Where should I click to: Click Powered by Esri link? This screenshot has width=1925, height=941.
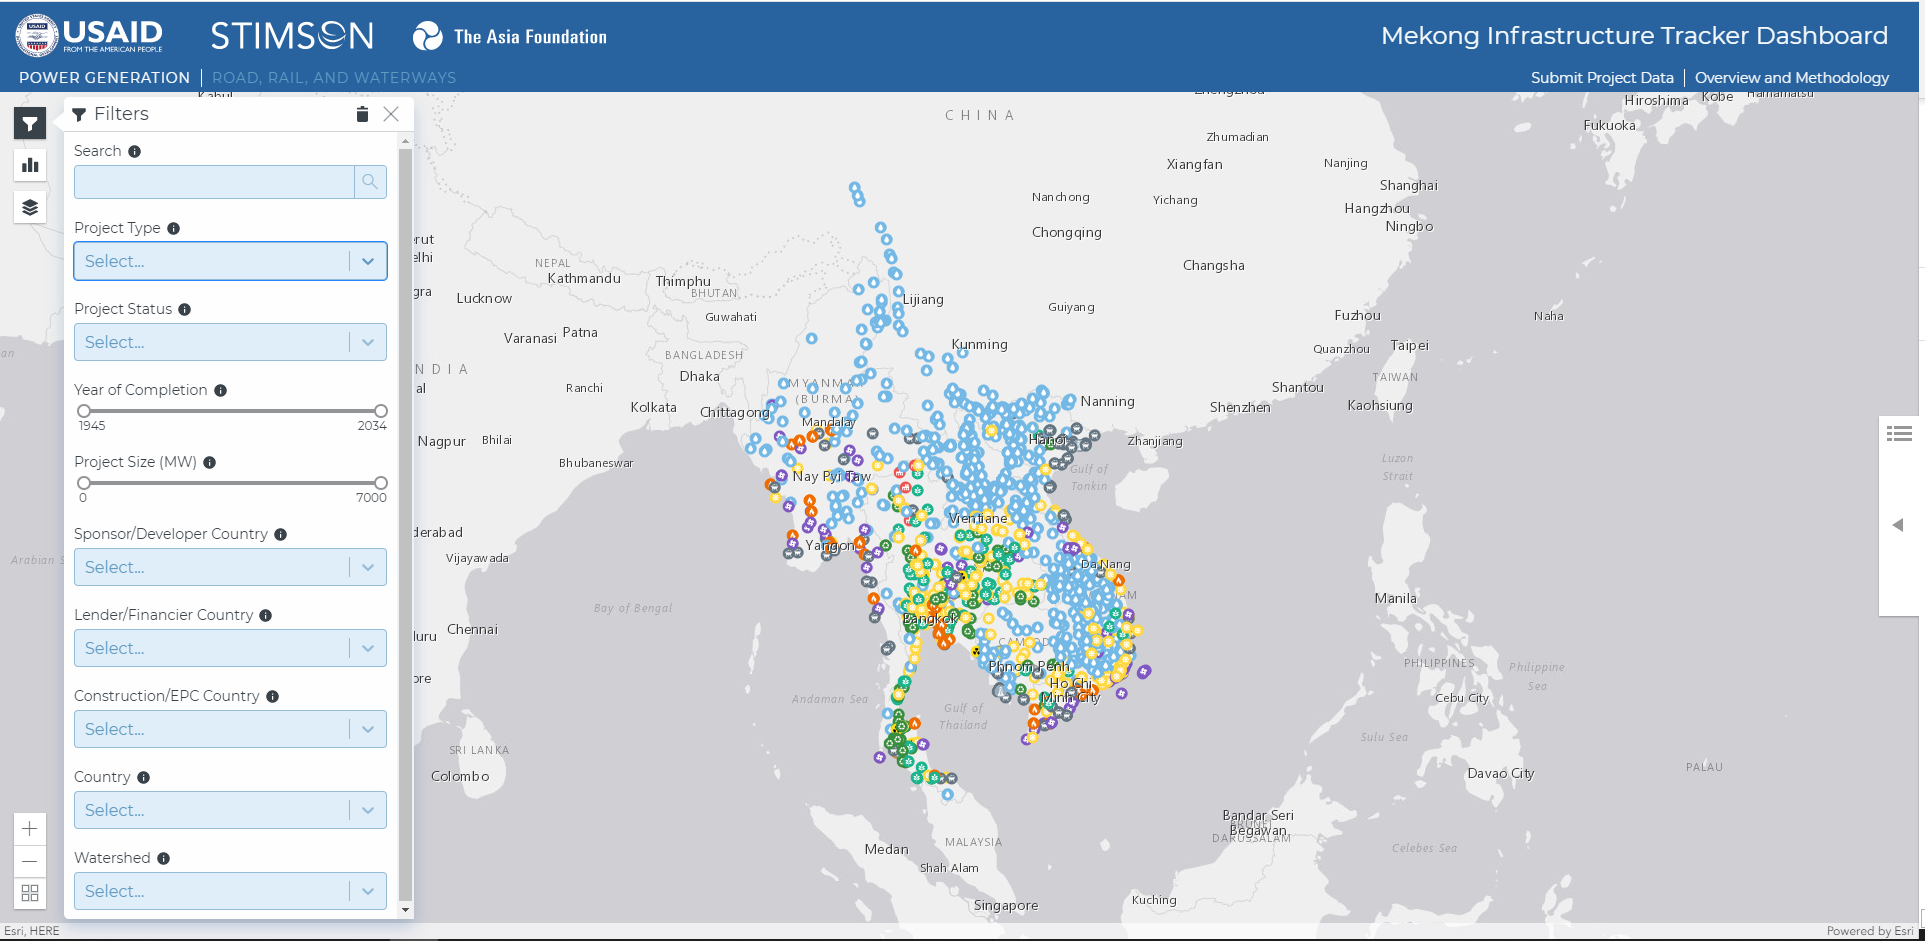[x=1870, y=931]
